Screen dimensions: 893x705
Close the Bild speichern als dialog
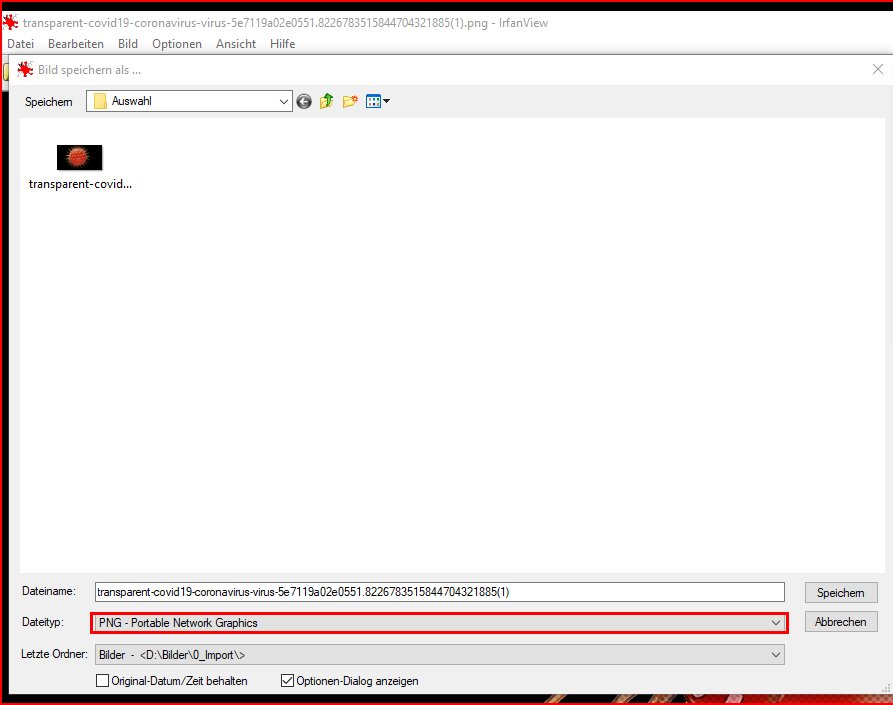(878, 69)
